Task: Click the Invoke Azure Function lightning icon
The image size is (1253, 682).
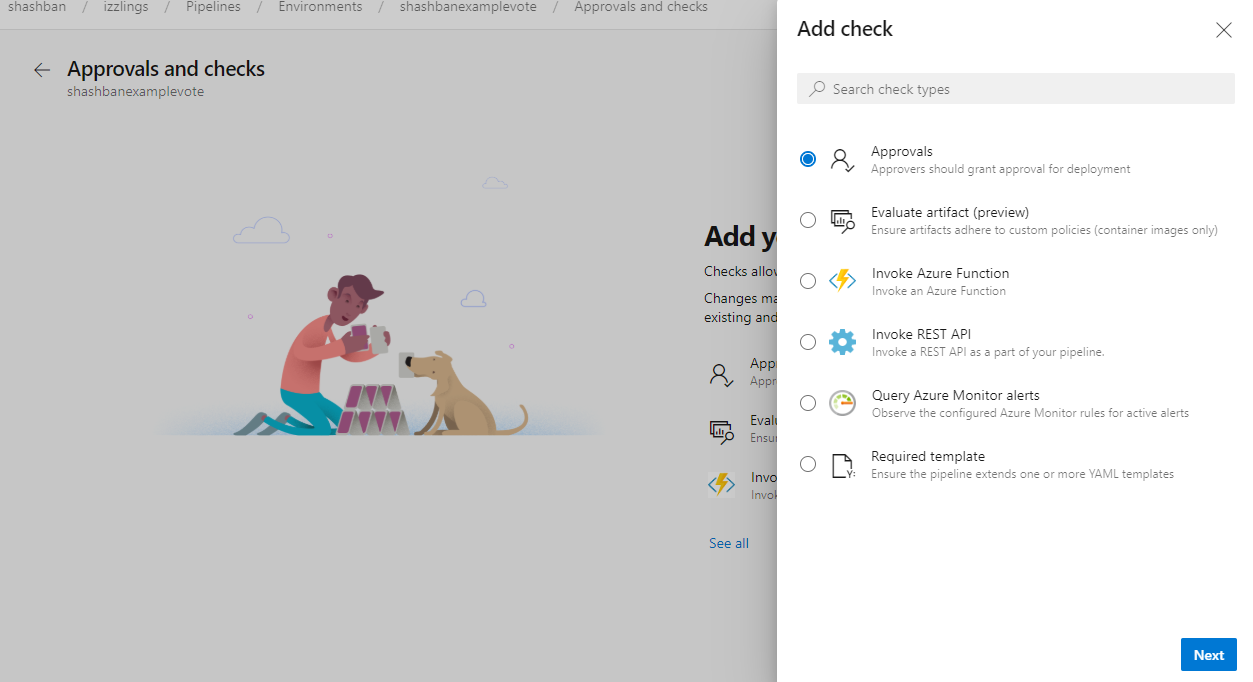Action: click(x=841, y=280)
